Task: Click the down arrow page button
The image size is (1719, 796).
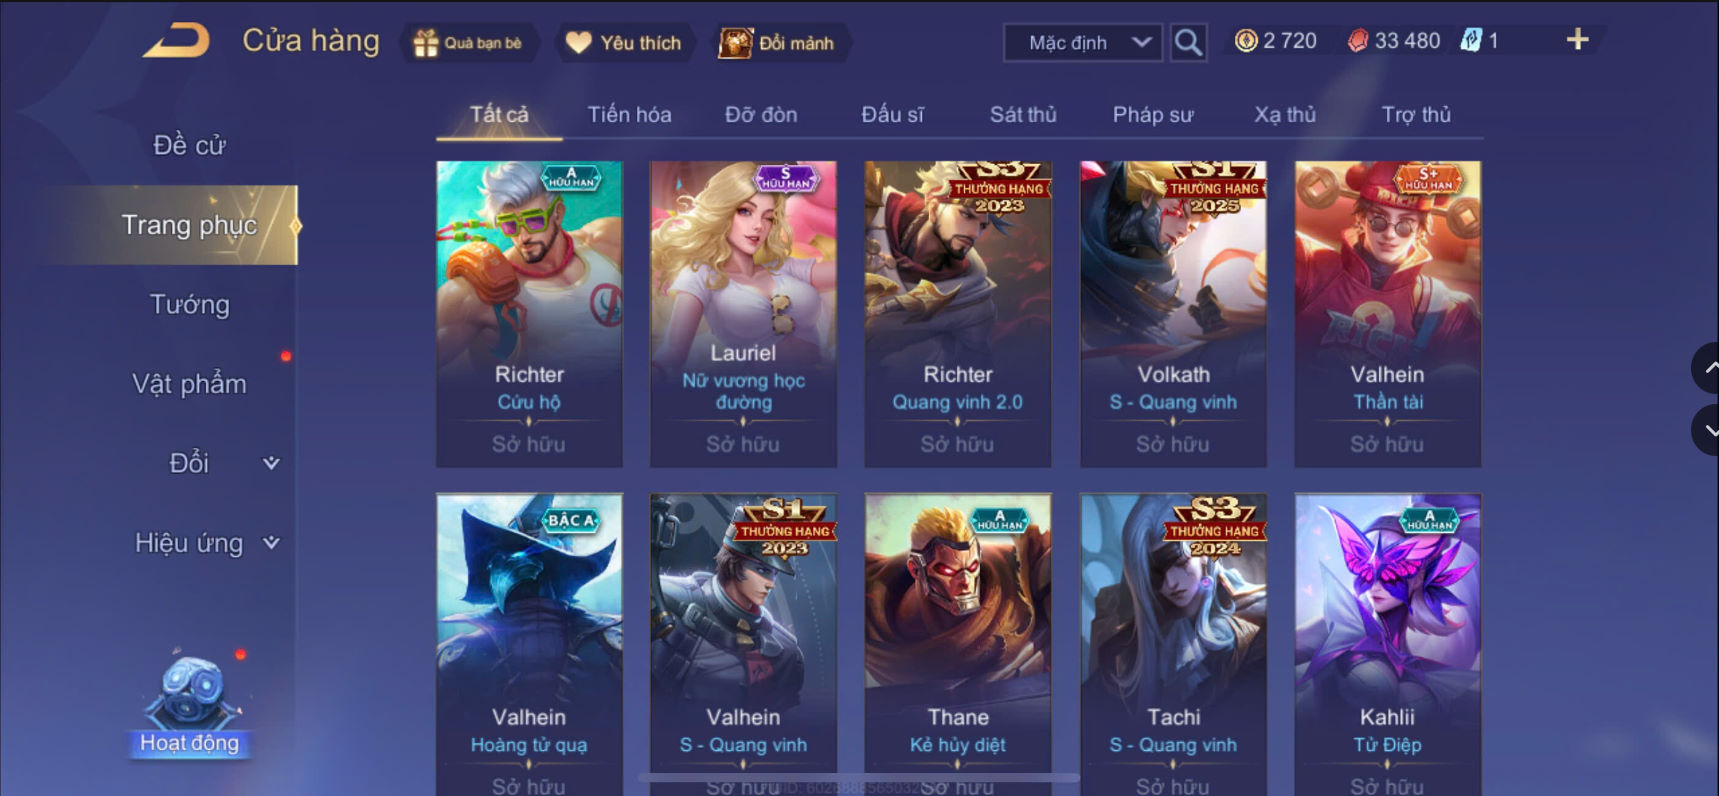Action: [1706, 431]
